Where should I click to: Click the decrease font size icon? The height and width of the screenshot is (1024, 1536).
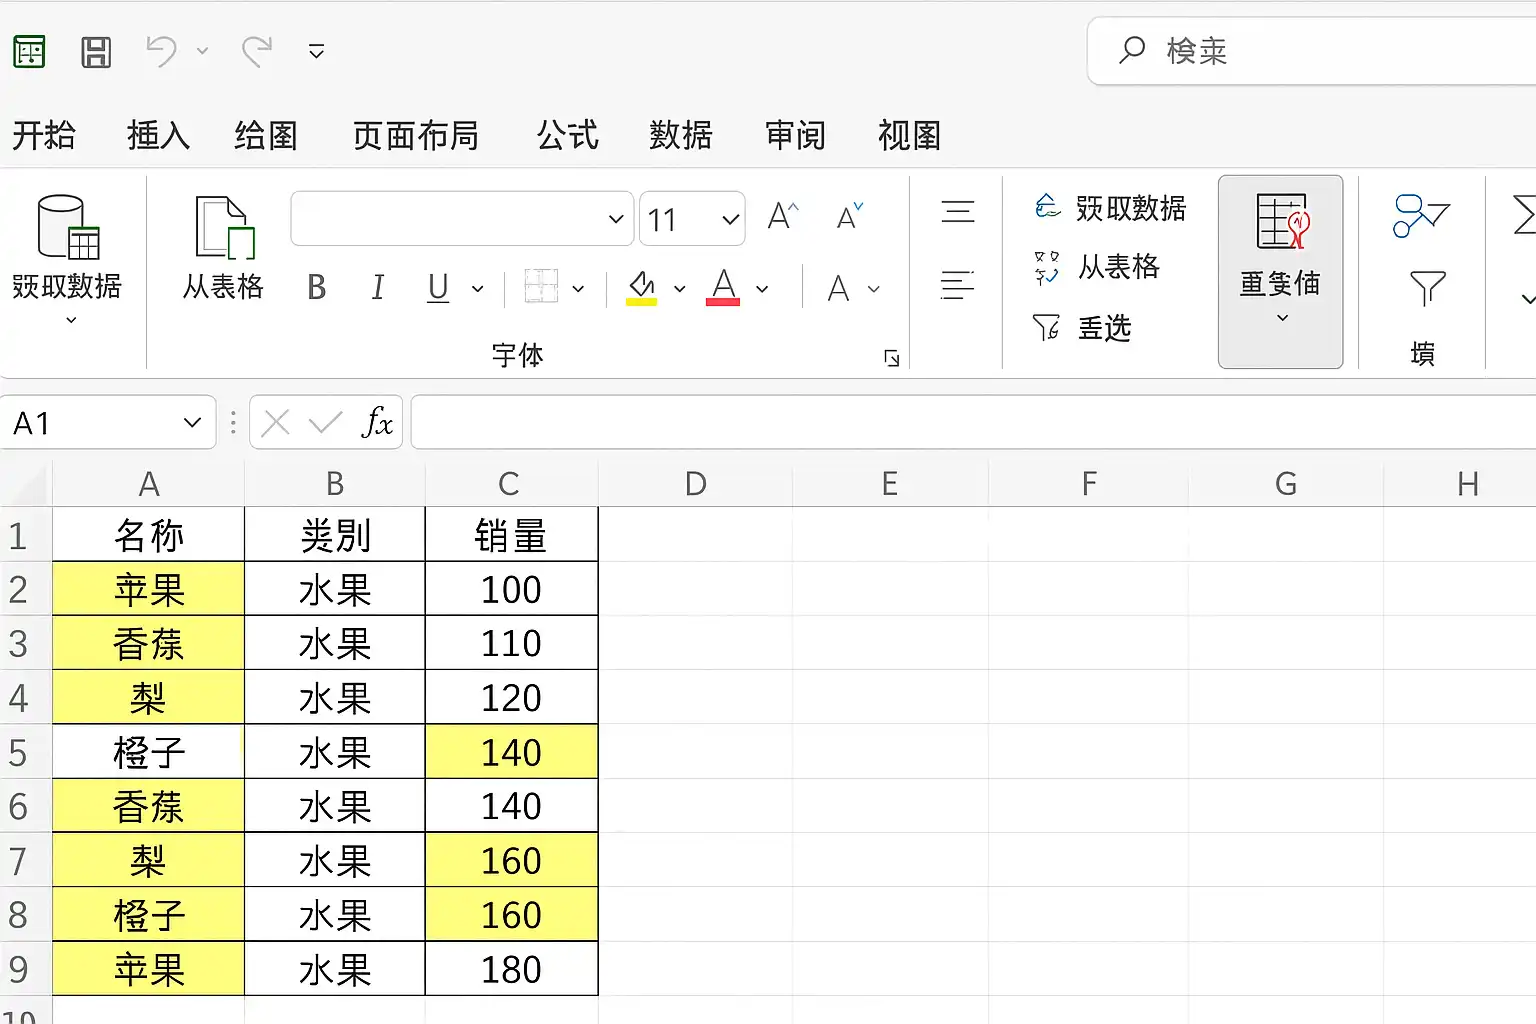click(850, 216)
